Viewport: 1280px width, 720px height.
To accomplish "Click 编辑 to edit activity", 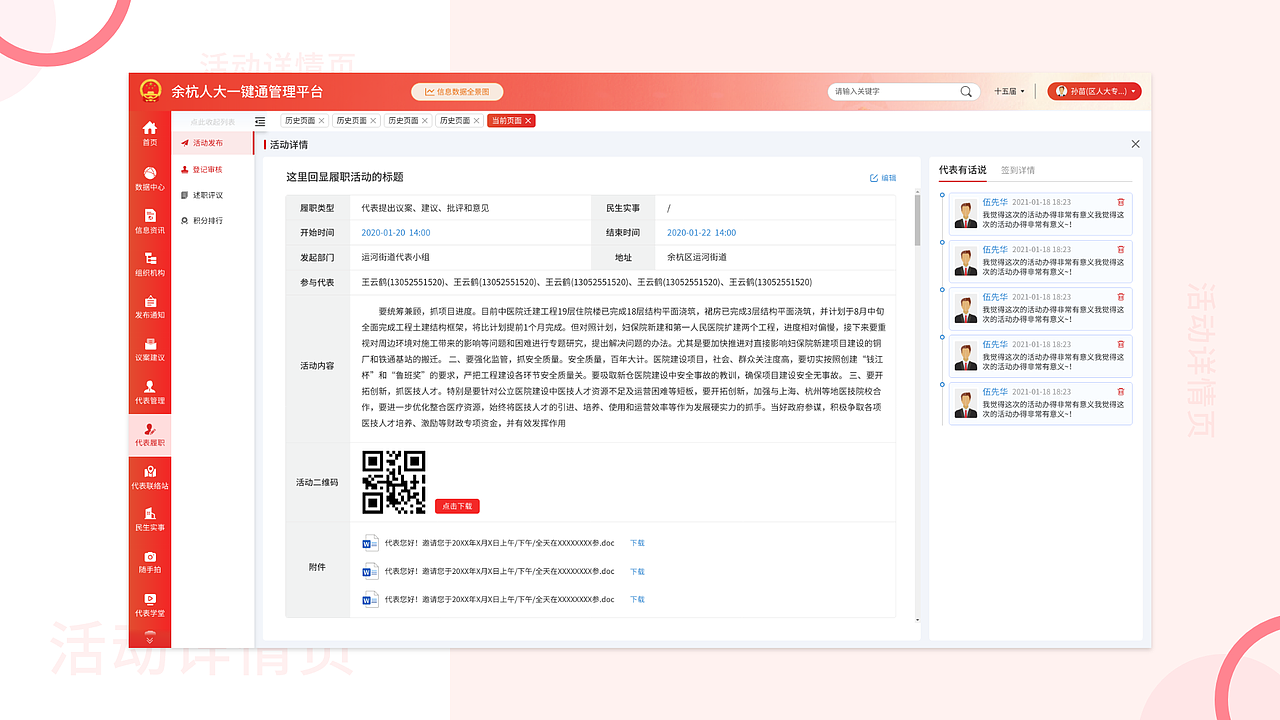I will coord(883,178).
